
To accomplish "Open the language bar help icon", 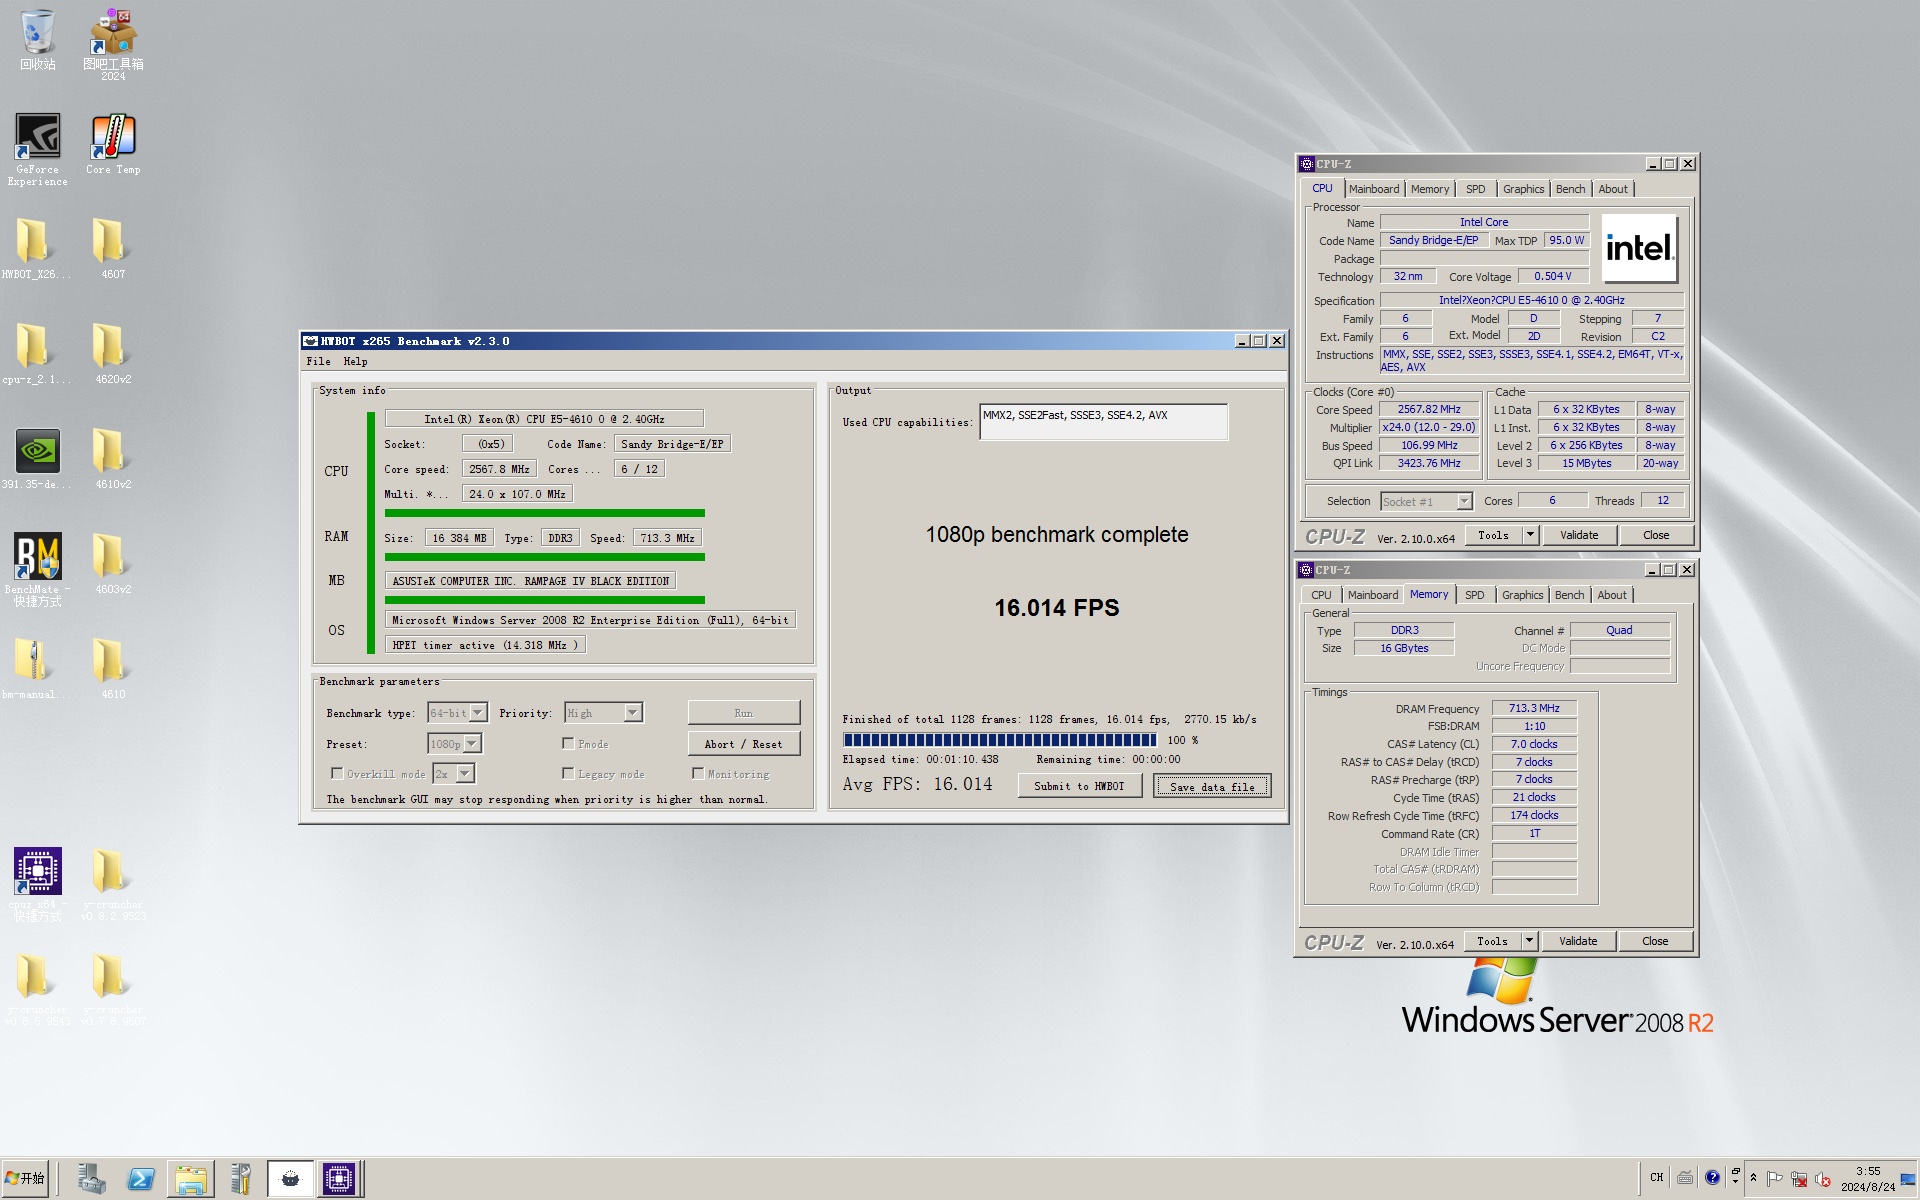I will pyautogui.click(x=1712, y=1177).
